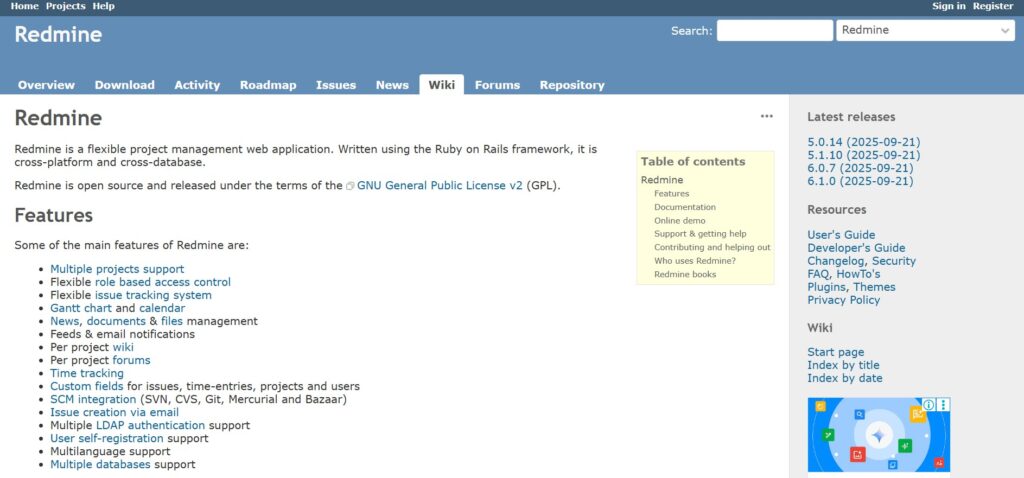Screen dimensions: 1024x478
Task: Open the GNU General Public License v2 link
Action: coord(440,185)
